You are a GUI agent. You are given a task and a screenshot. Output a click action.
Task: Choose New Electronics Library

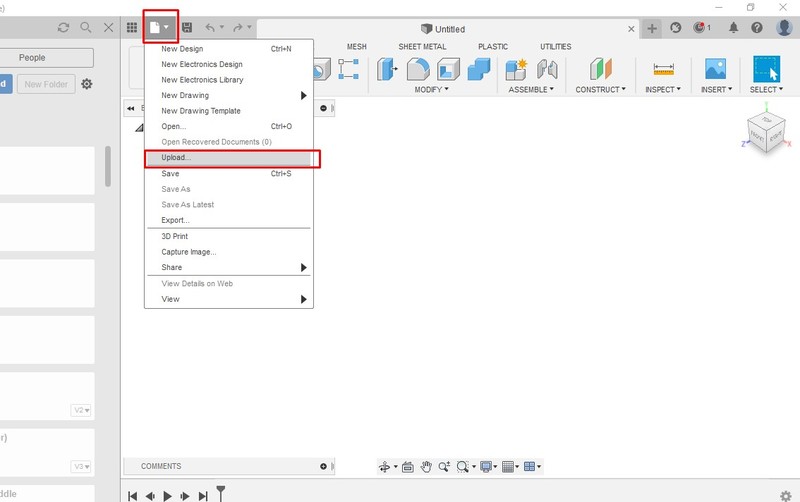[x=229, y=80]
